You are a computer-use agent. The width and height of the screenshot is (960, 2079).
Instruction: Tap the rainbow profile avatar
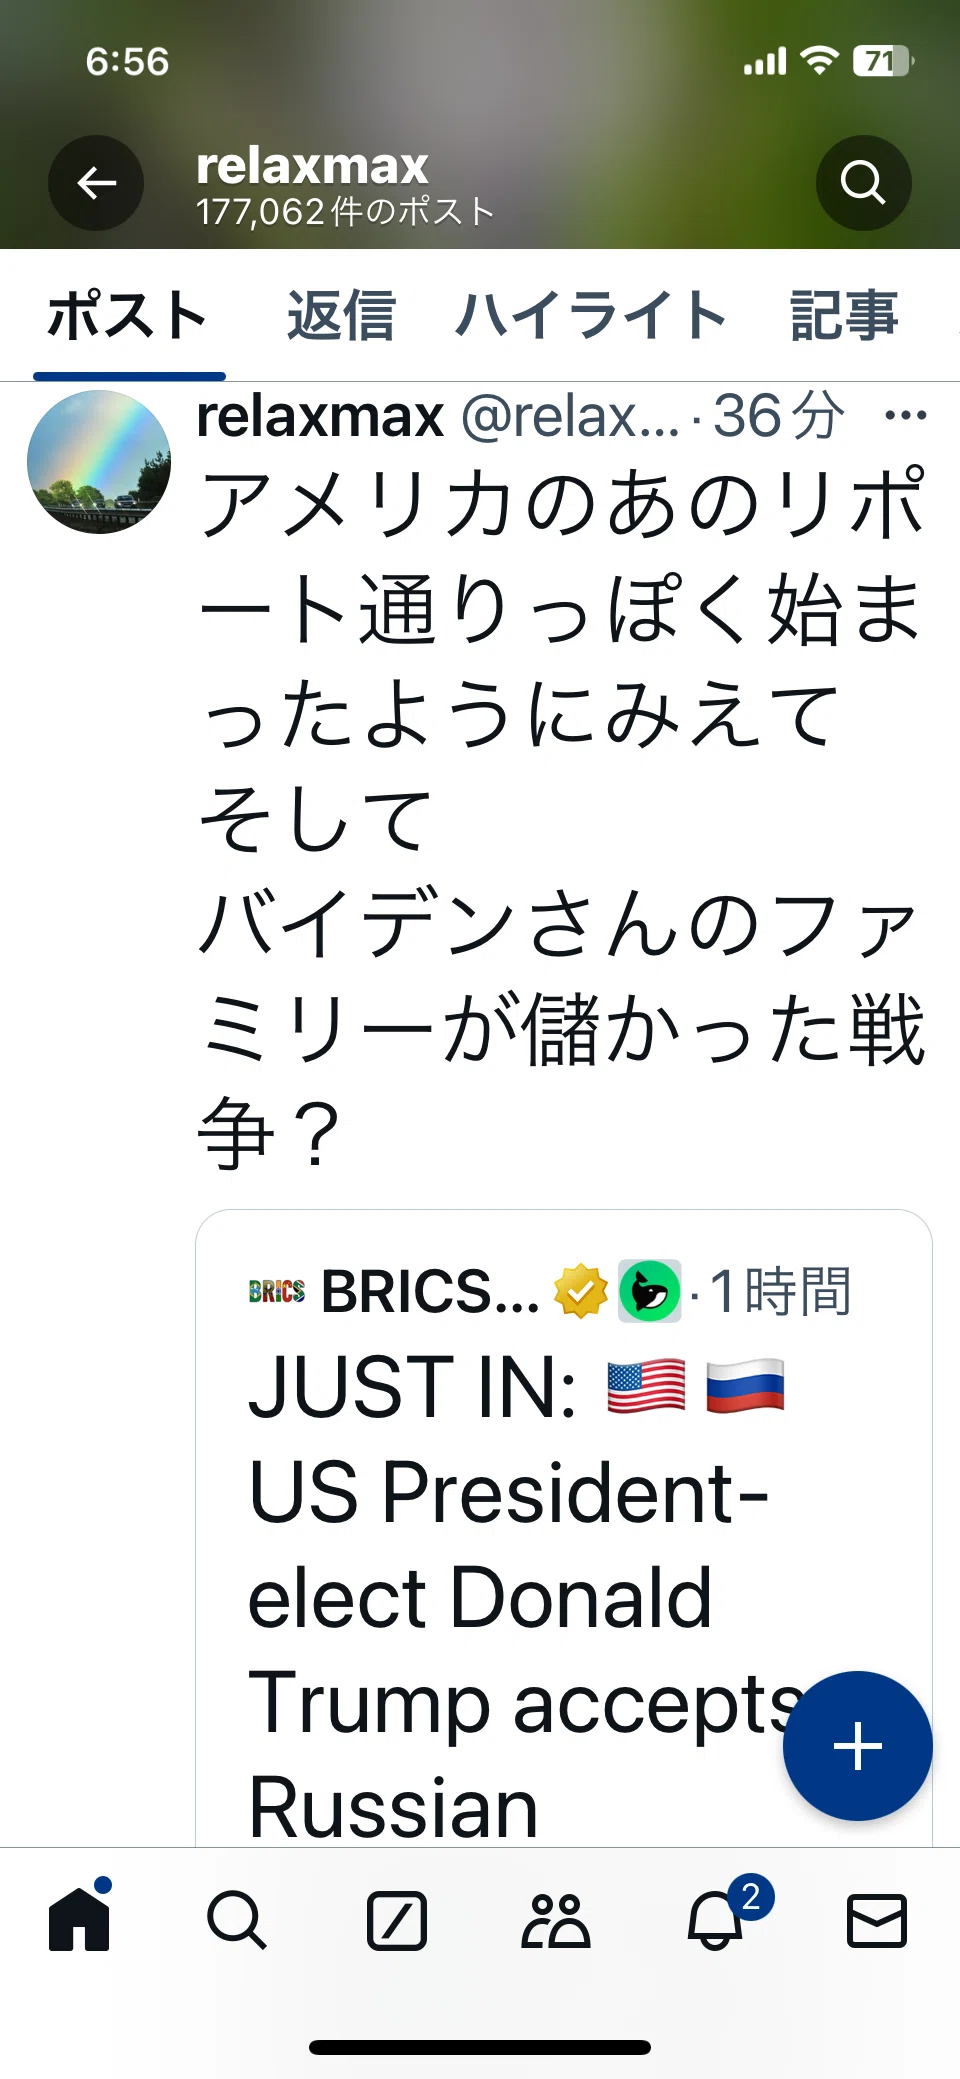coord(99,462)
